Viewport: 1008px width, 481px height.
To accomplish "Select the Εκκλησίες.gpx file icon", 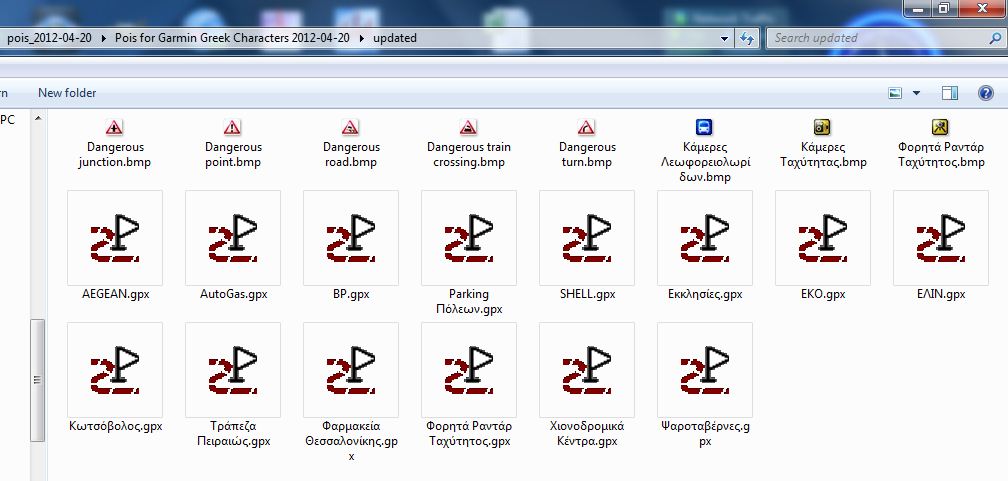I will click(705, 238).
